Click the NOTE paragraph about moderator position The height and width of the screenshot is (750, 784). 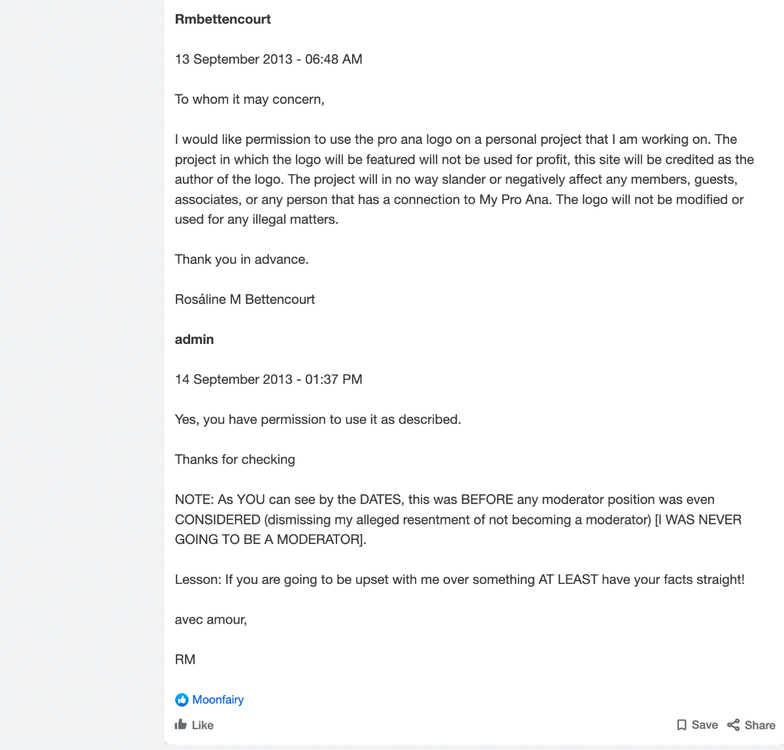458,520
